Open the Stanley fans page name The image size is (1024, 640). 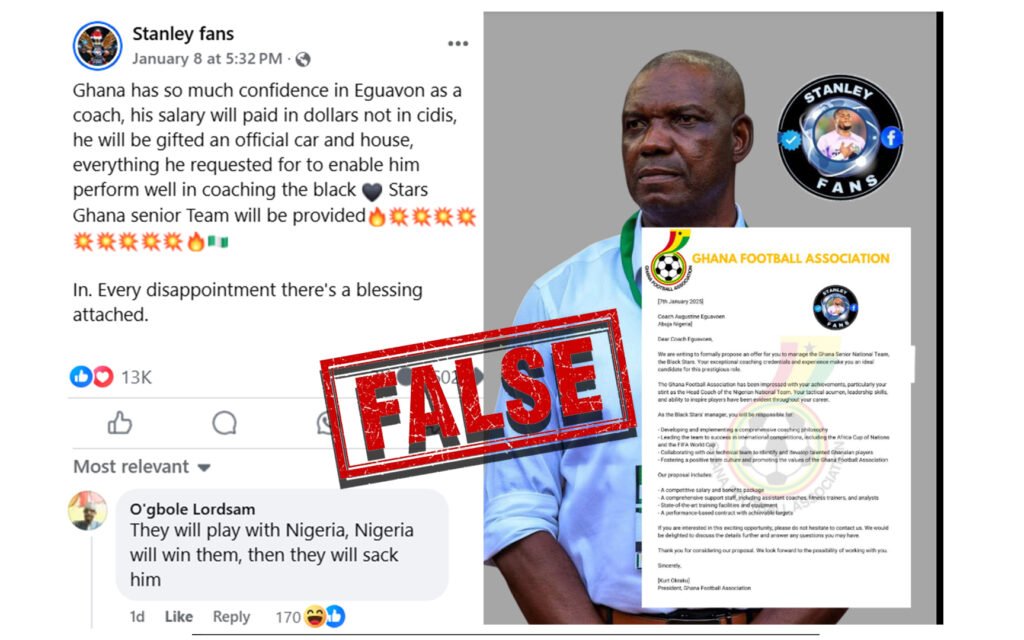(x=183, y=34)
